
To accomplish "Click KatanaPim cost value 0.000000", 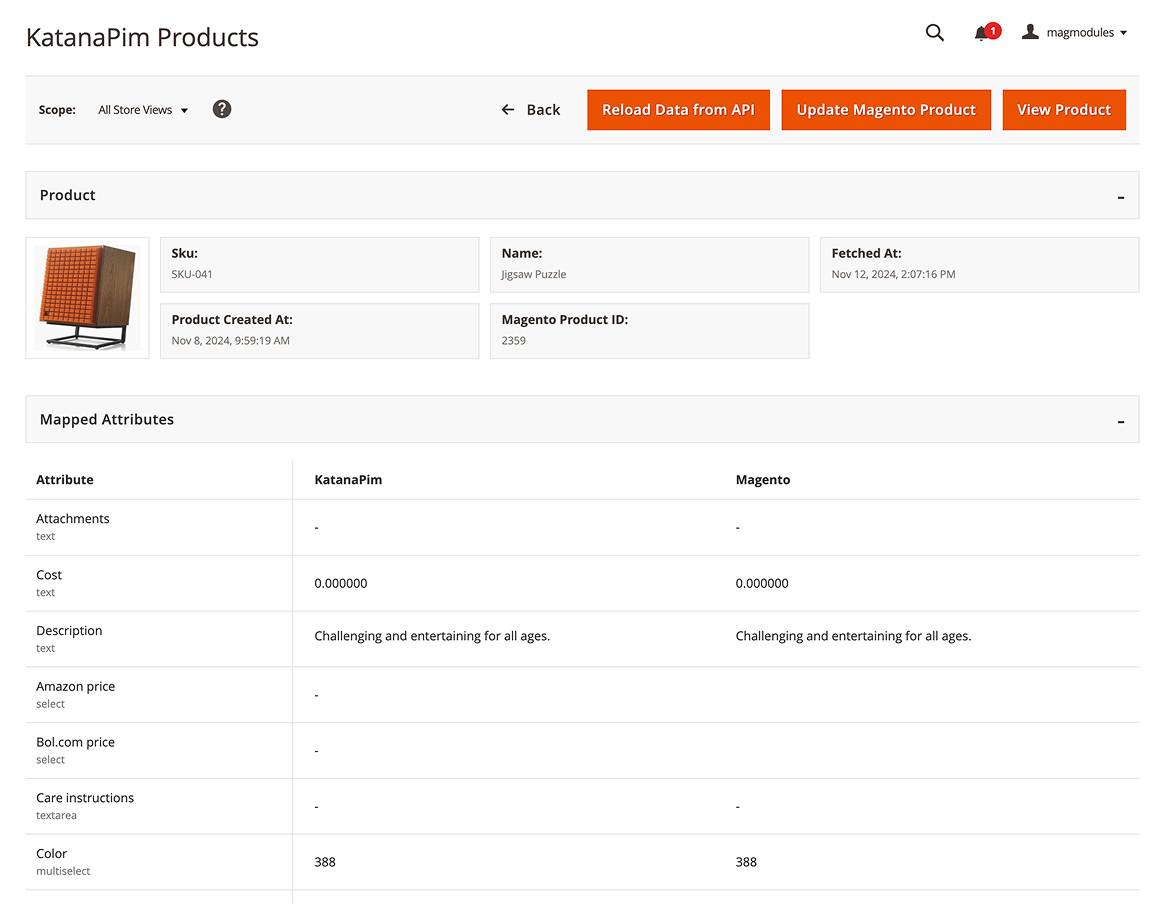I will tap(341, 583).
